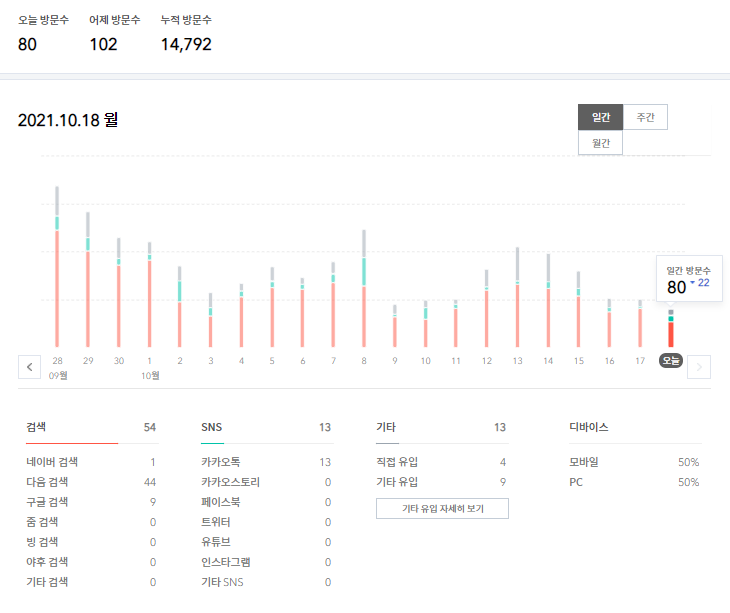This screenshot has height=613, width=730.
Task: Click the 트위터 row
Action: pos(267,522)
